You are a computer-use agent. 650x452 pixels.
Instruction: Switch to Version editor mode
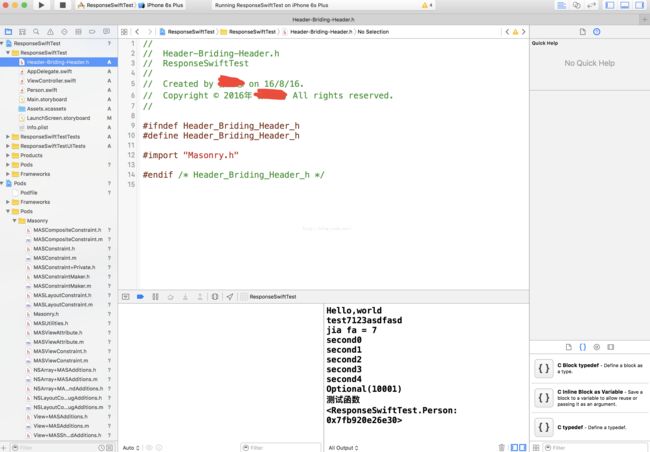coord(592,5)
